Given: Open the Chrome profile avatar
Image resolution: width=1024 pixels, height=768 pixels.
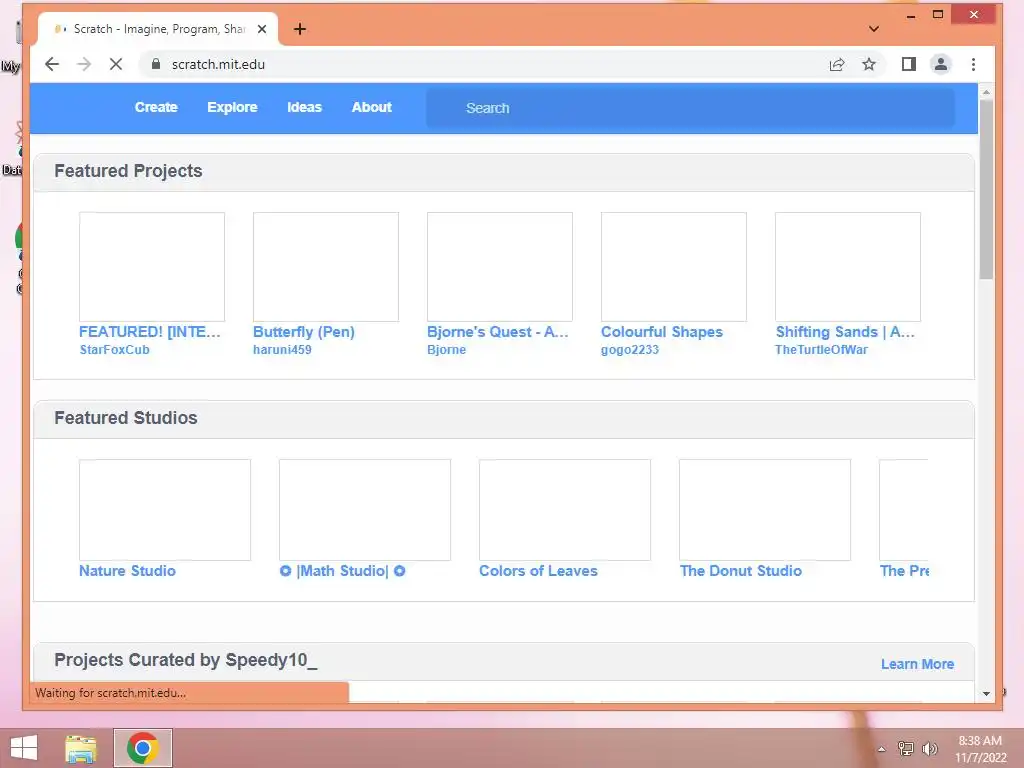Looking at the screenshot, I should point(940,64).
